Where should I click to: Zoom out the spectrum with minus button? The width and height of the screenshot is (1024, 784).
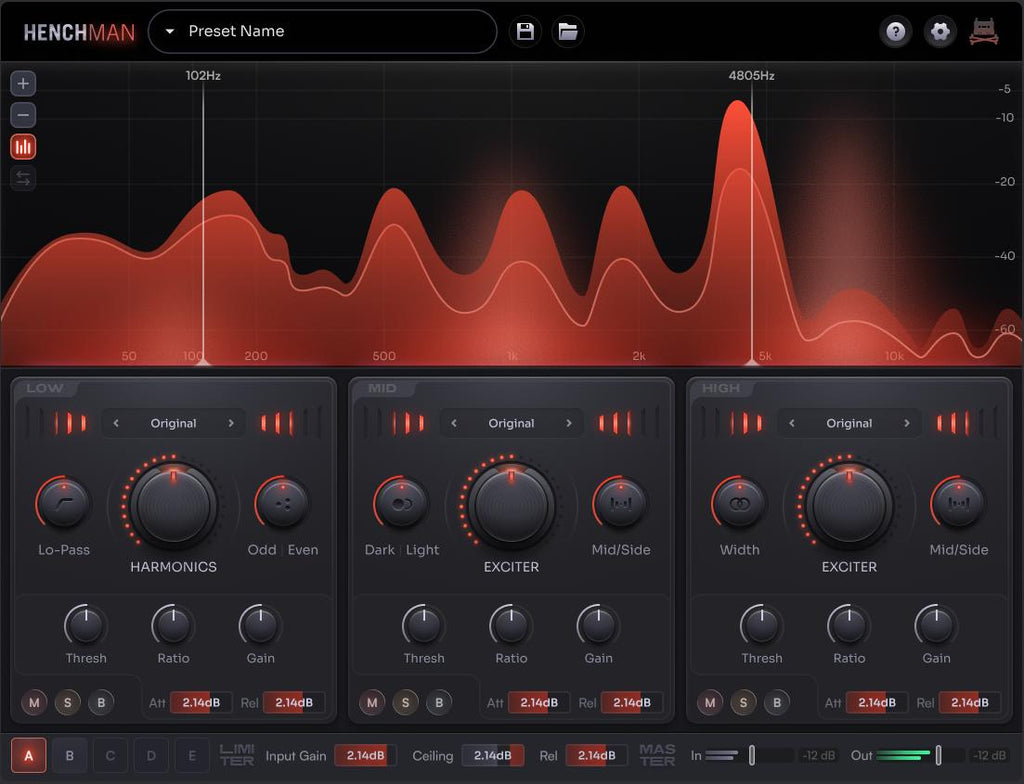pyautogui.click(x=23, y=116)
